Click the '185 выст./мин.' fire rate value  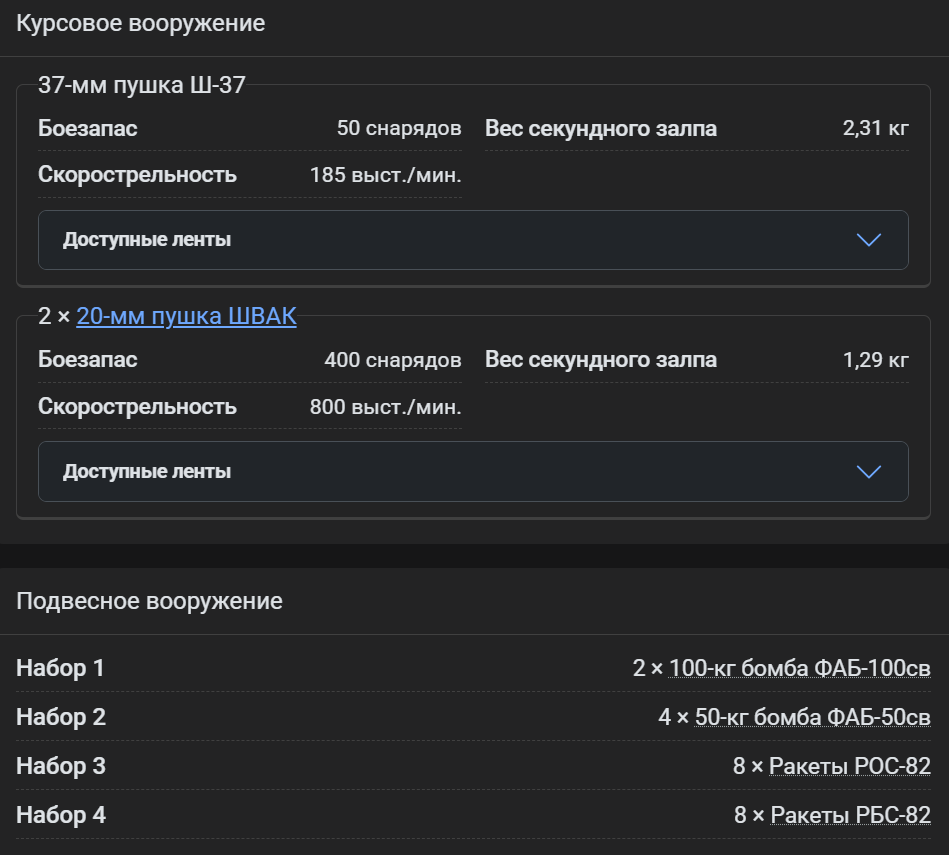click(385, 175)
